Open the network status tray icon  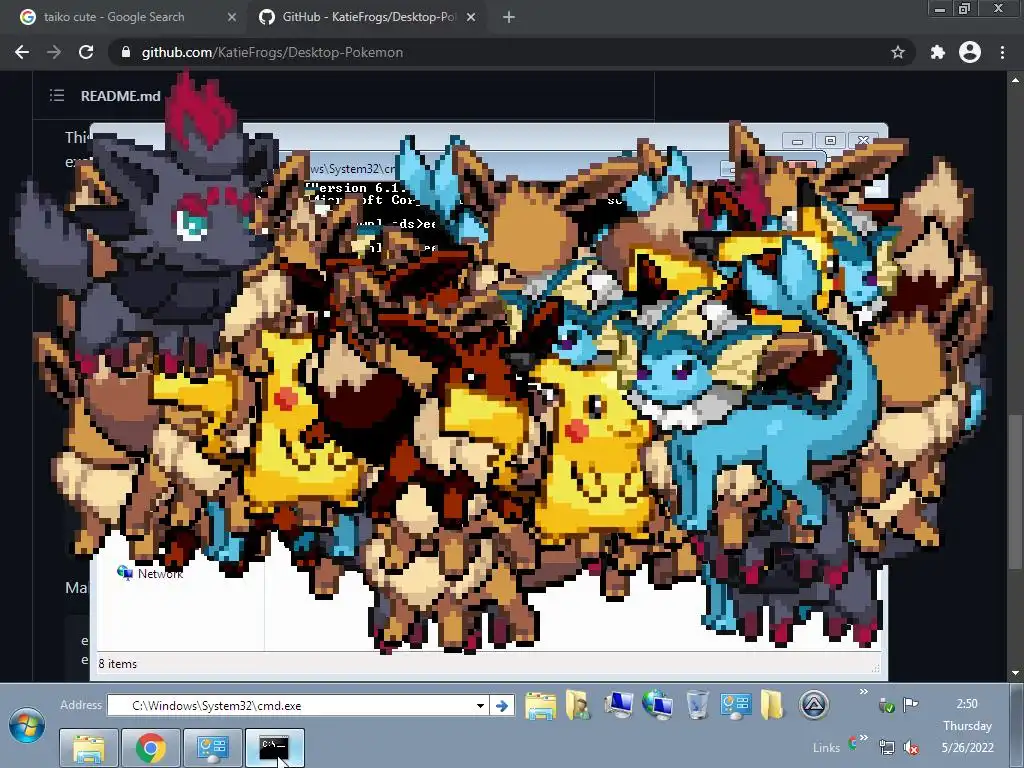[886, 747]
